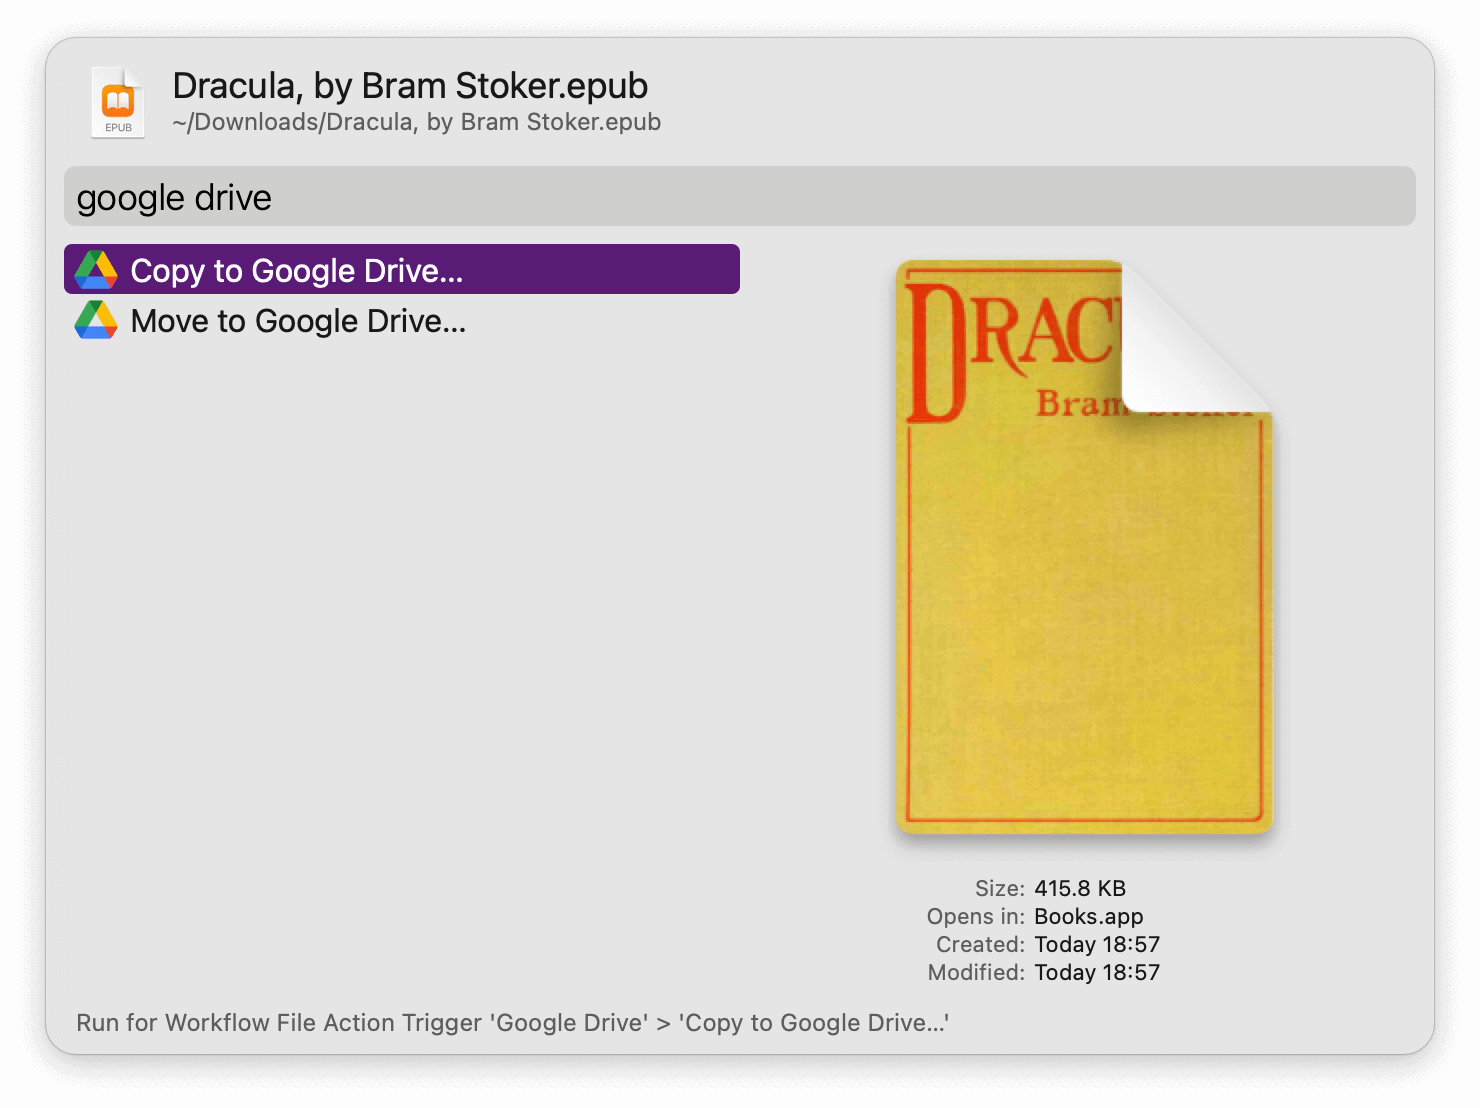Click the 'Copy to Google Drive…' label text
The image size is (1480, 1108).
pos(299,270)
